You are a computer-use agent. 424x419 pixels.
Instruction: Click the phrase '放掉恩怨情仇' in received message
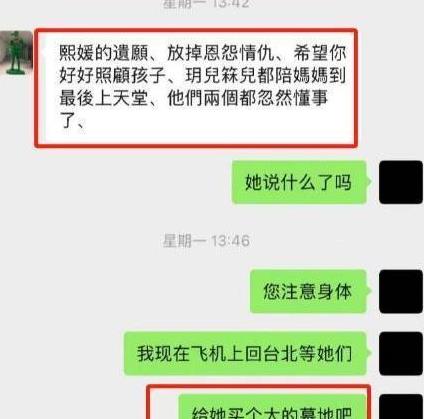coord(220,53)
